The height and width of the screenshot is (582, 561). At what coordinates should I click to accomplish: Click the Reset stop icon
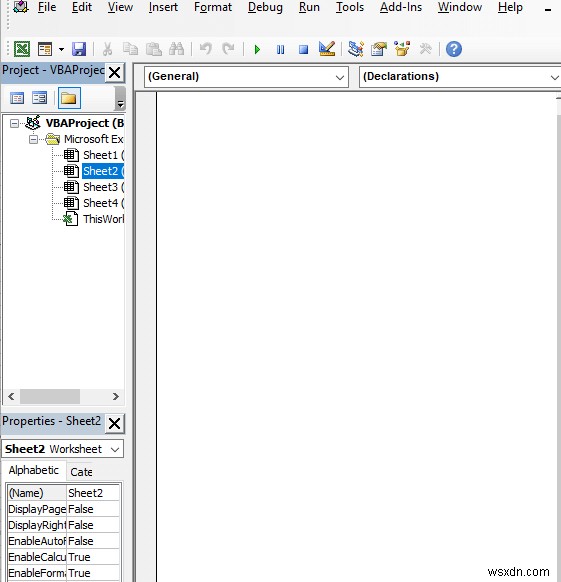303,49
